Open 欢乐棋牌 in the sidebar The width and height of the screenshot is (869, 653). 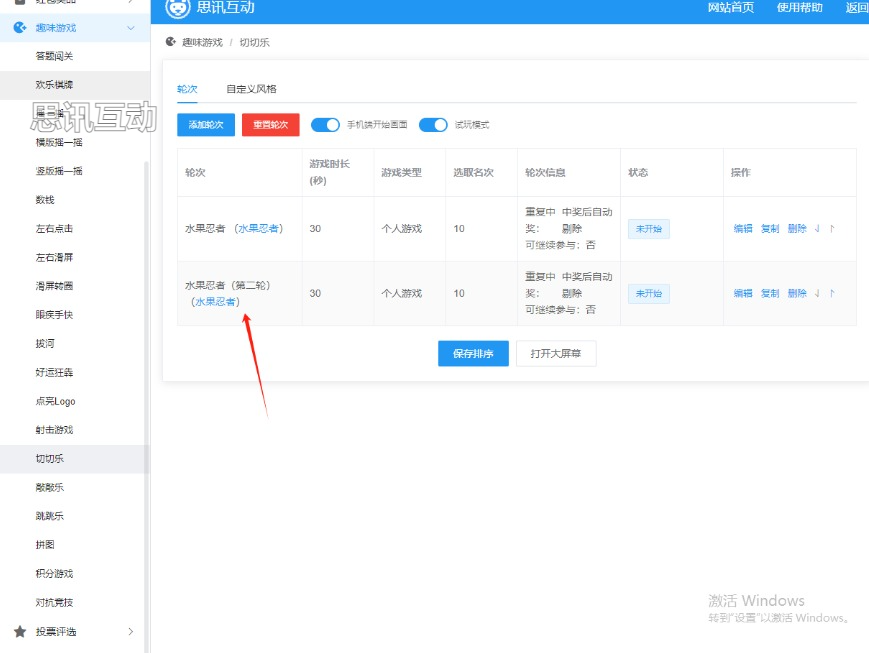(54, 85)
